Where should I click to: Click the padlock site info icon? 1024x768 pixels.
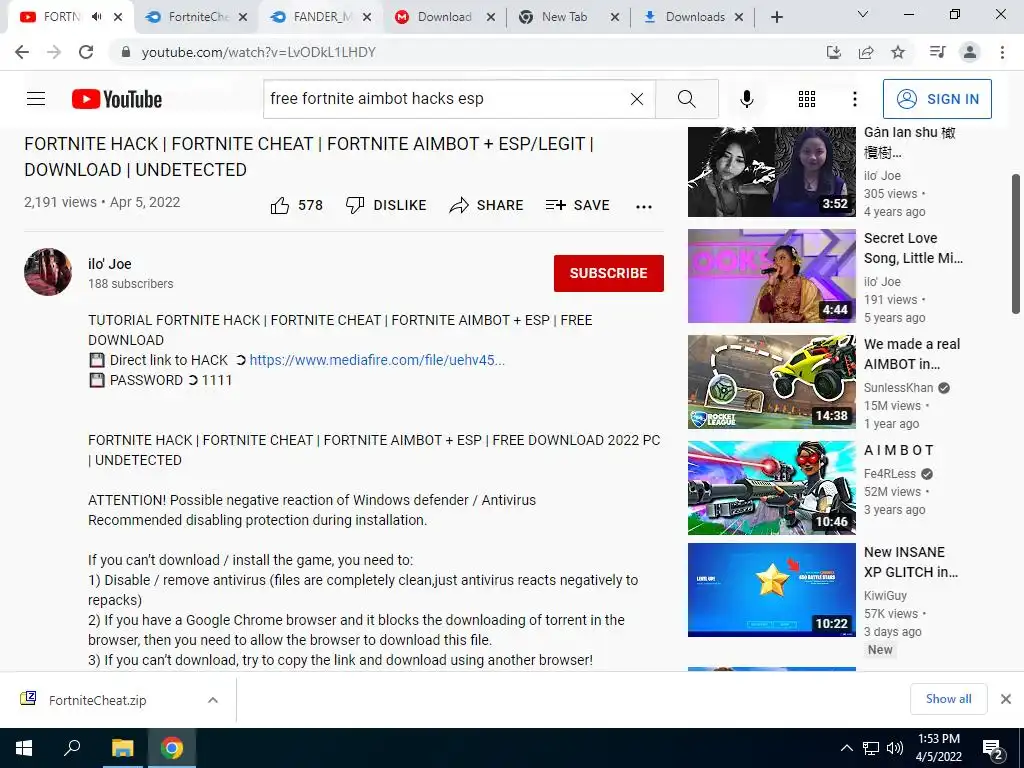click(x=126, y=52)
